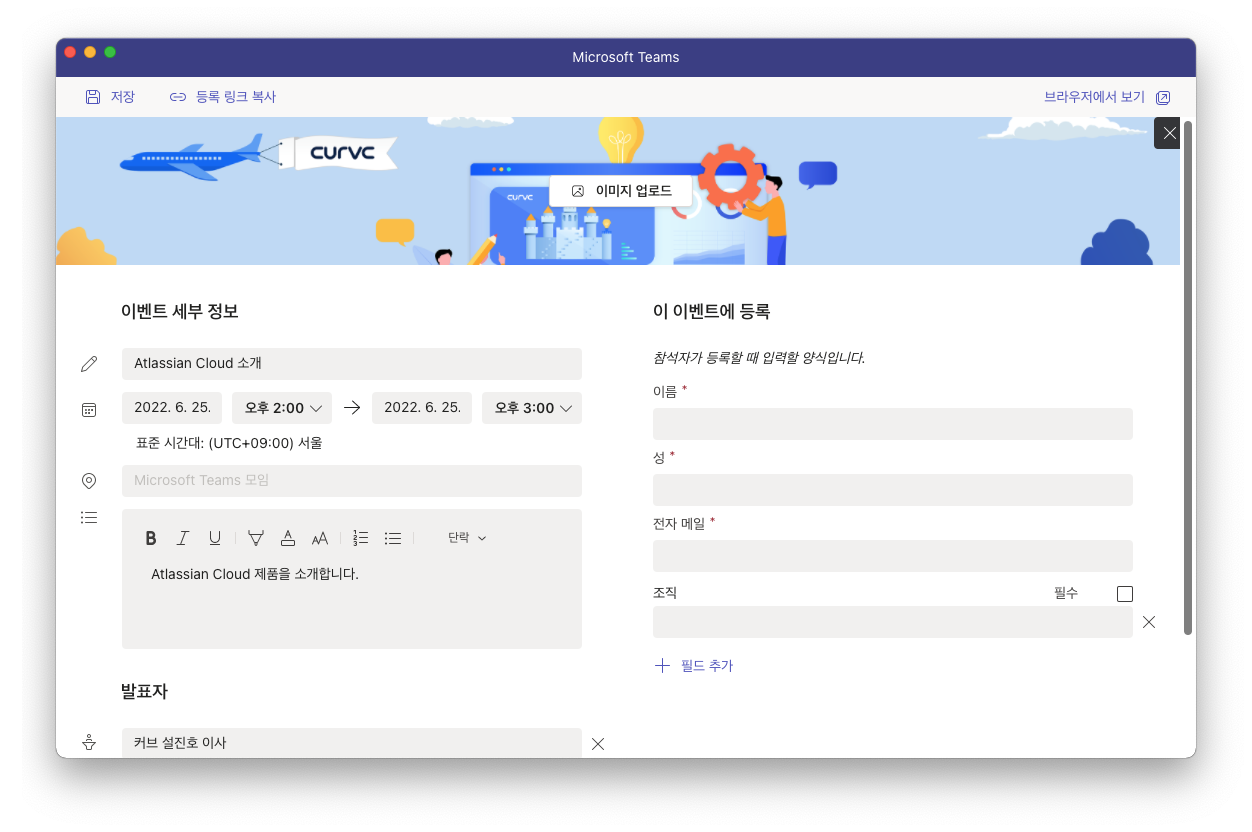Click the email (전자 메일) input field
1252x832 pixels.
click(x=893, y=556)
